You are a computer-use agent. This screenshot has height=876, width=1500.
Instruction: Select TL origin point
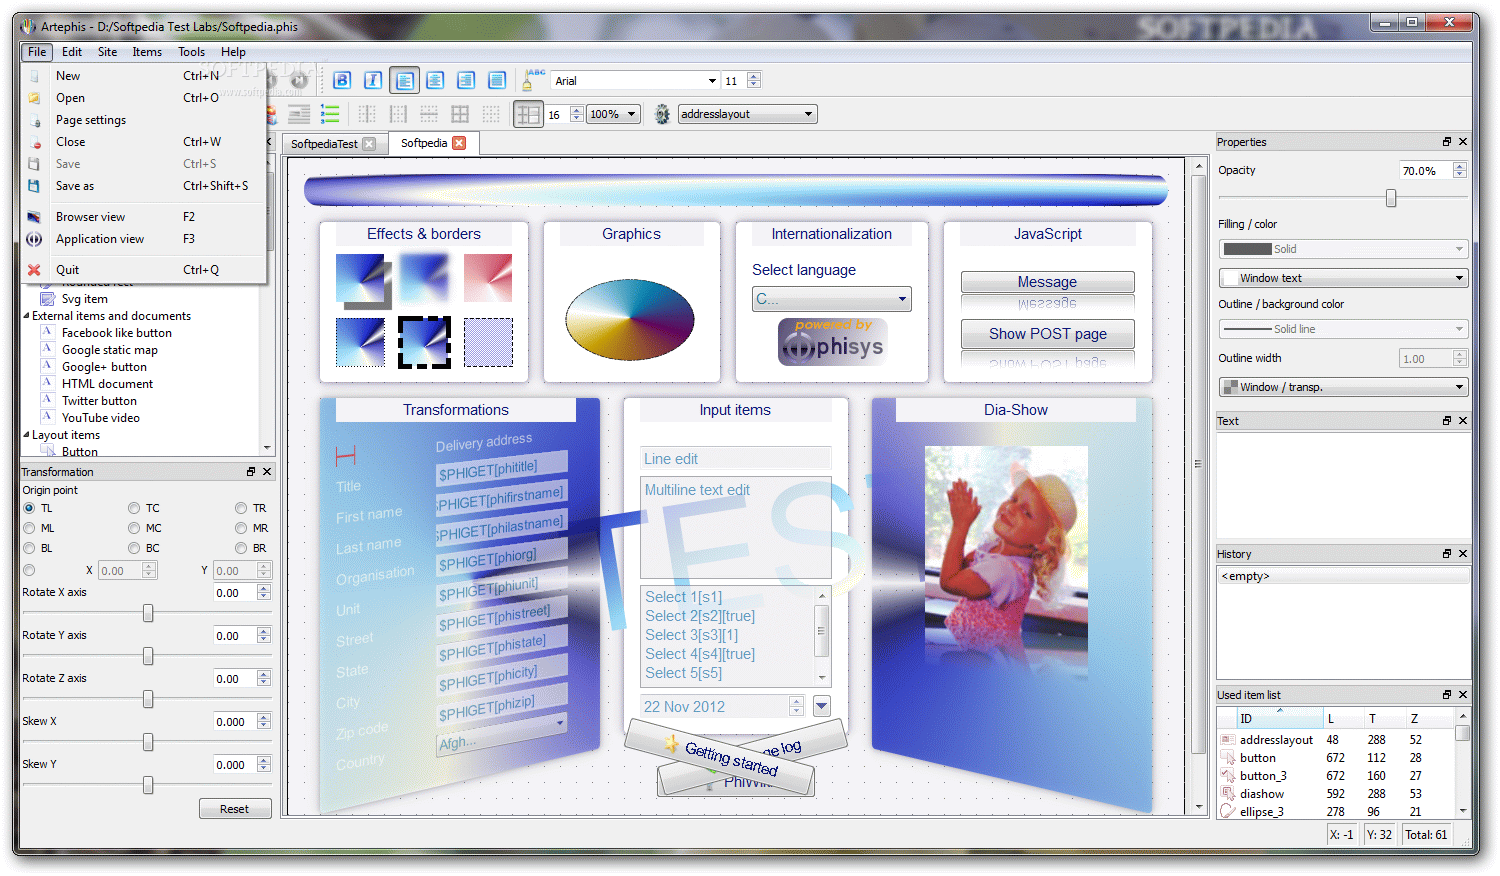[x=29, y=508]
